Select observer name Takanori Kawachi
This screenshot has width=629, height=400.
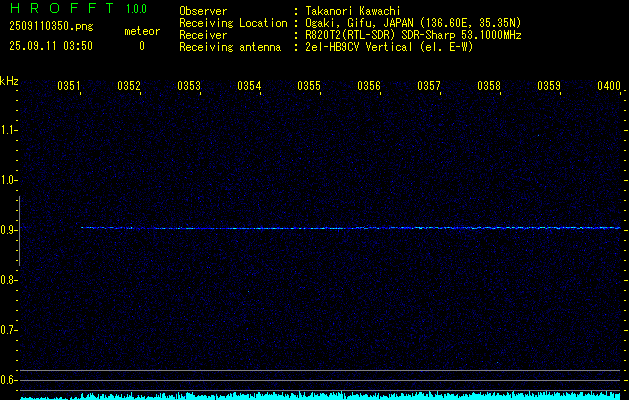tap(353, 11)
